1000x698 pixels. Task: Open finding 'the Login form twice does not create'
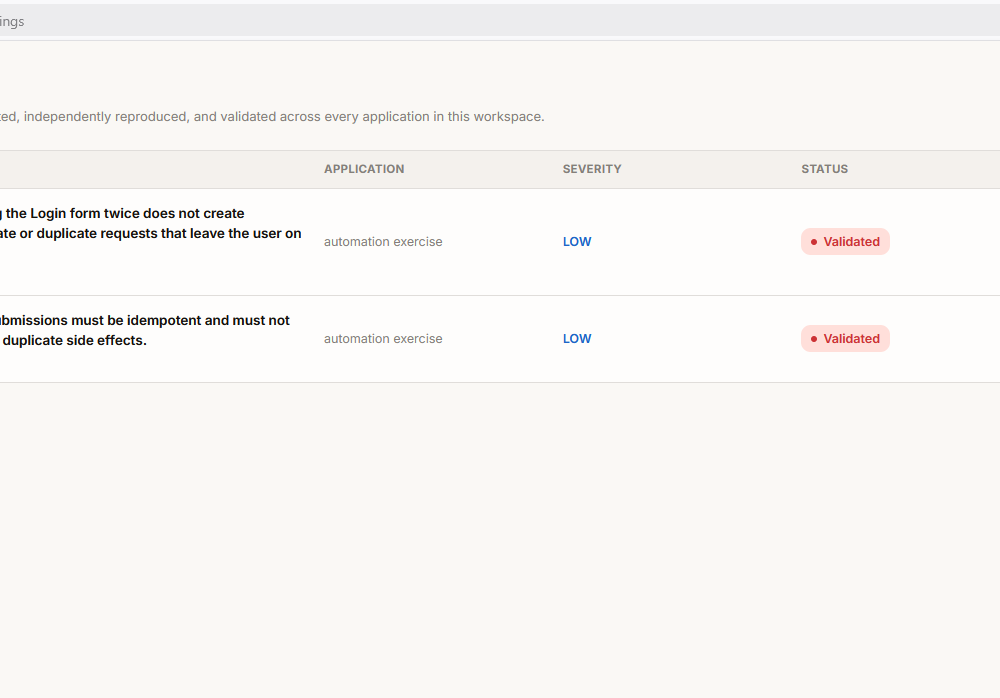tap(122, 214)
